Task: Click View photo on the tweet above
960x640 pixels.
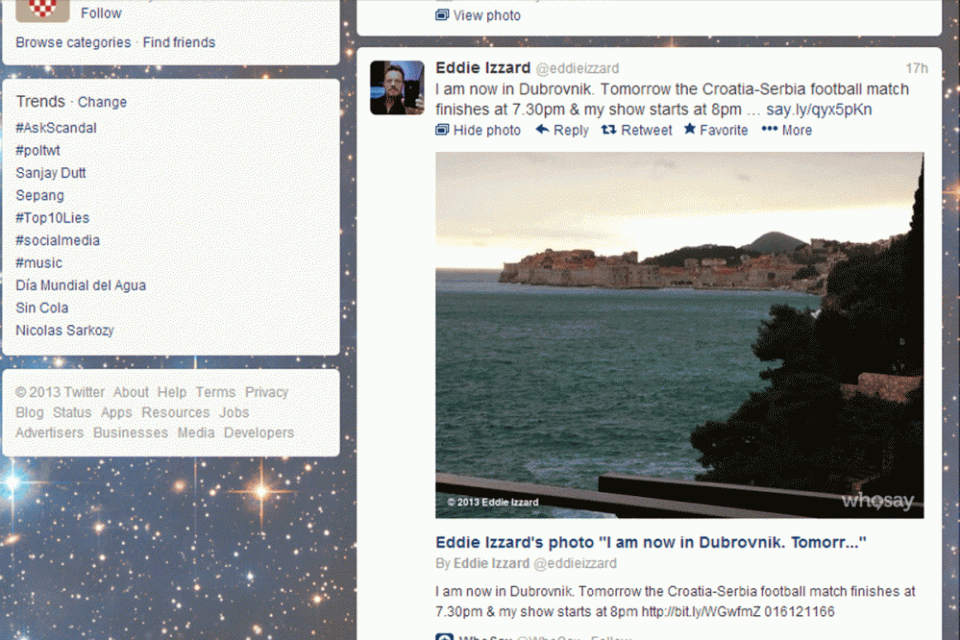Action: 487,15
